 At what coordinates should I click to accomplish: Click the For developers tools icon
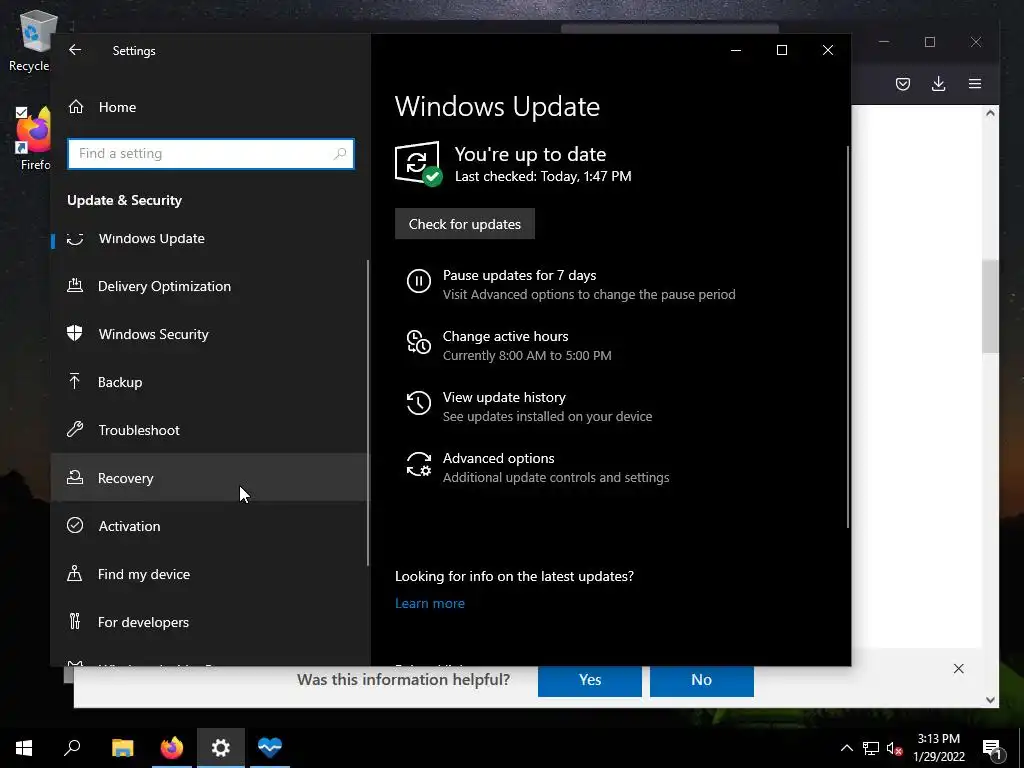pyautogui.click(x=74, y=621)
